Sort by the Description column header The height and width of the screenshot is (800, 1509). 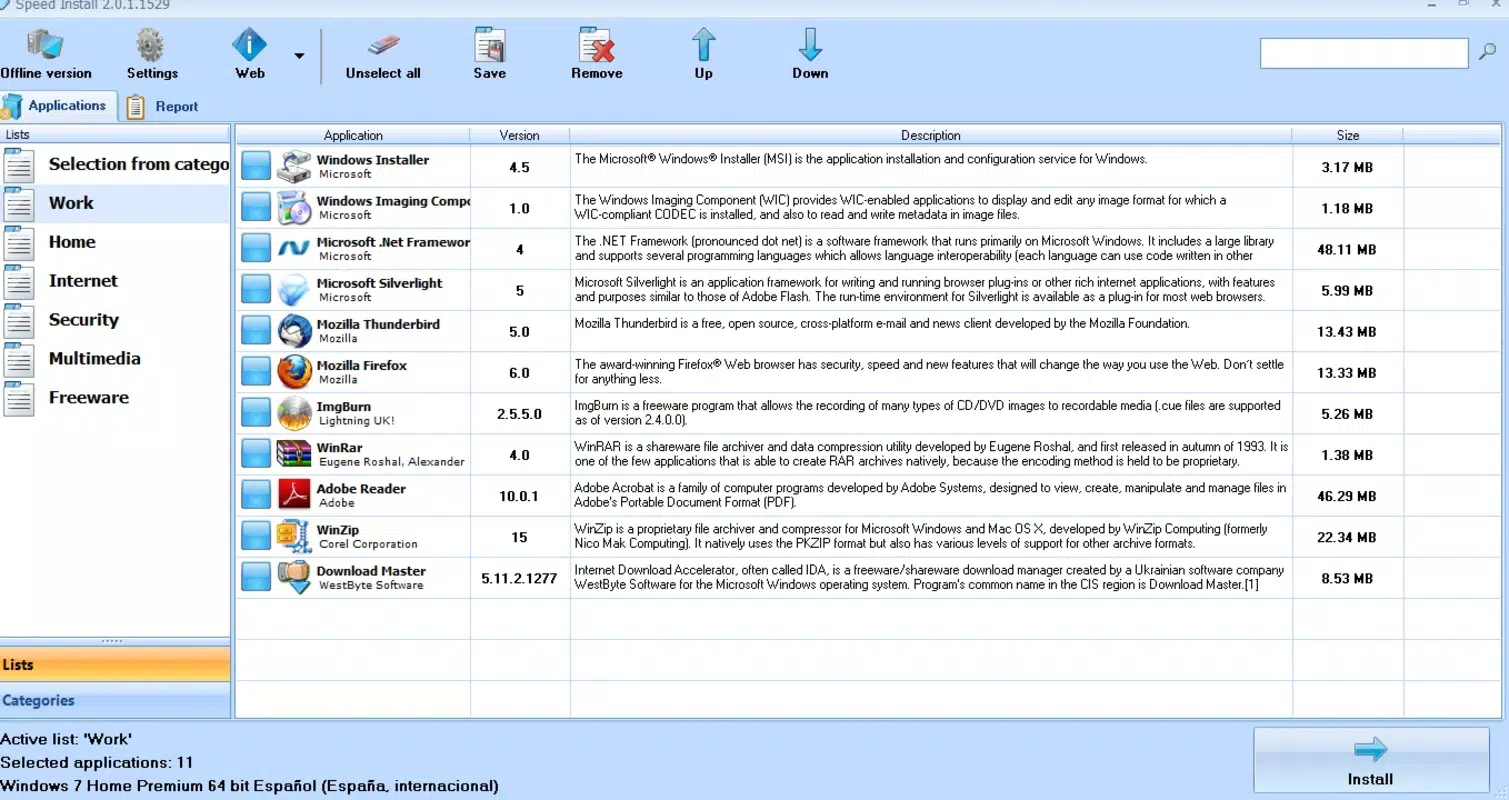coord(931,135)
